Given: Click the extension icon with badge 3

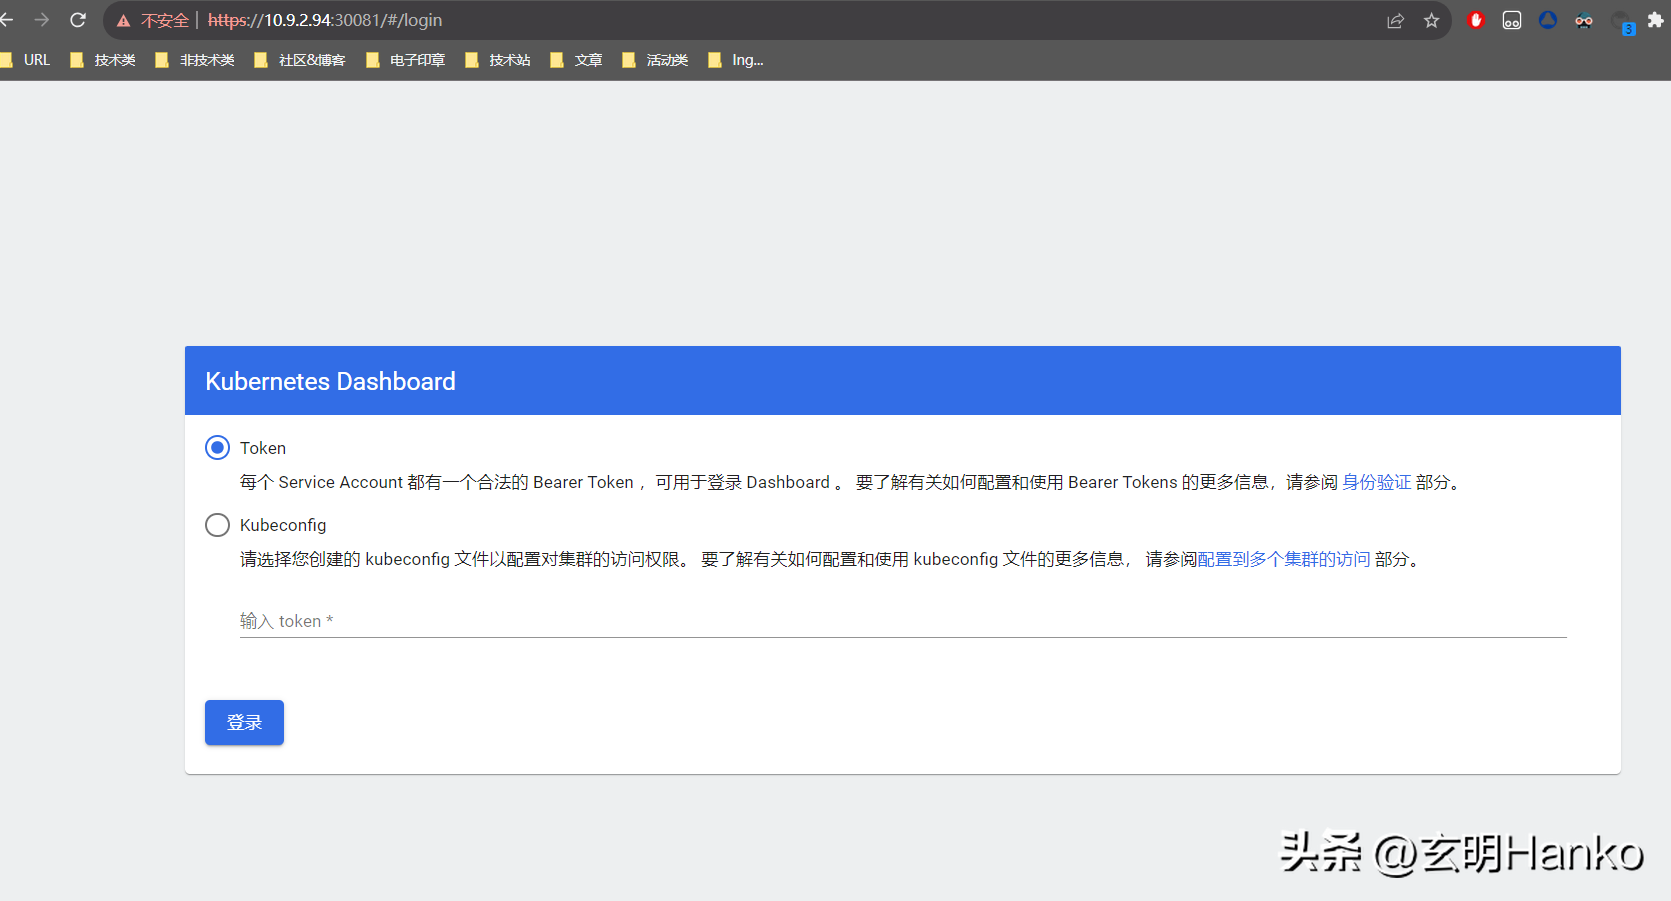Looking at the screenshot, I should pyautogui.click(x=1622, y=21).
